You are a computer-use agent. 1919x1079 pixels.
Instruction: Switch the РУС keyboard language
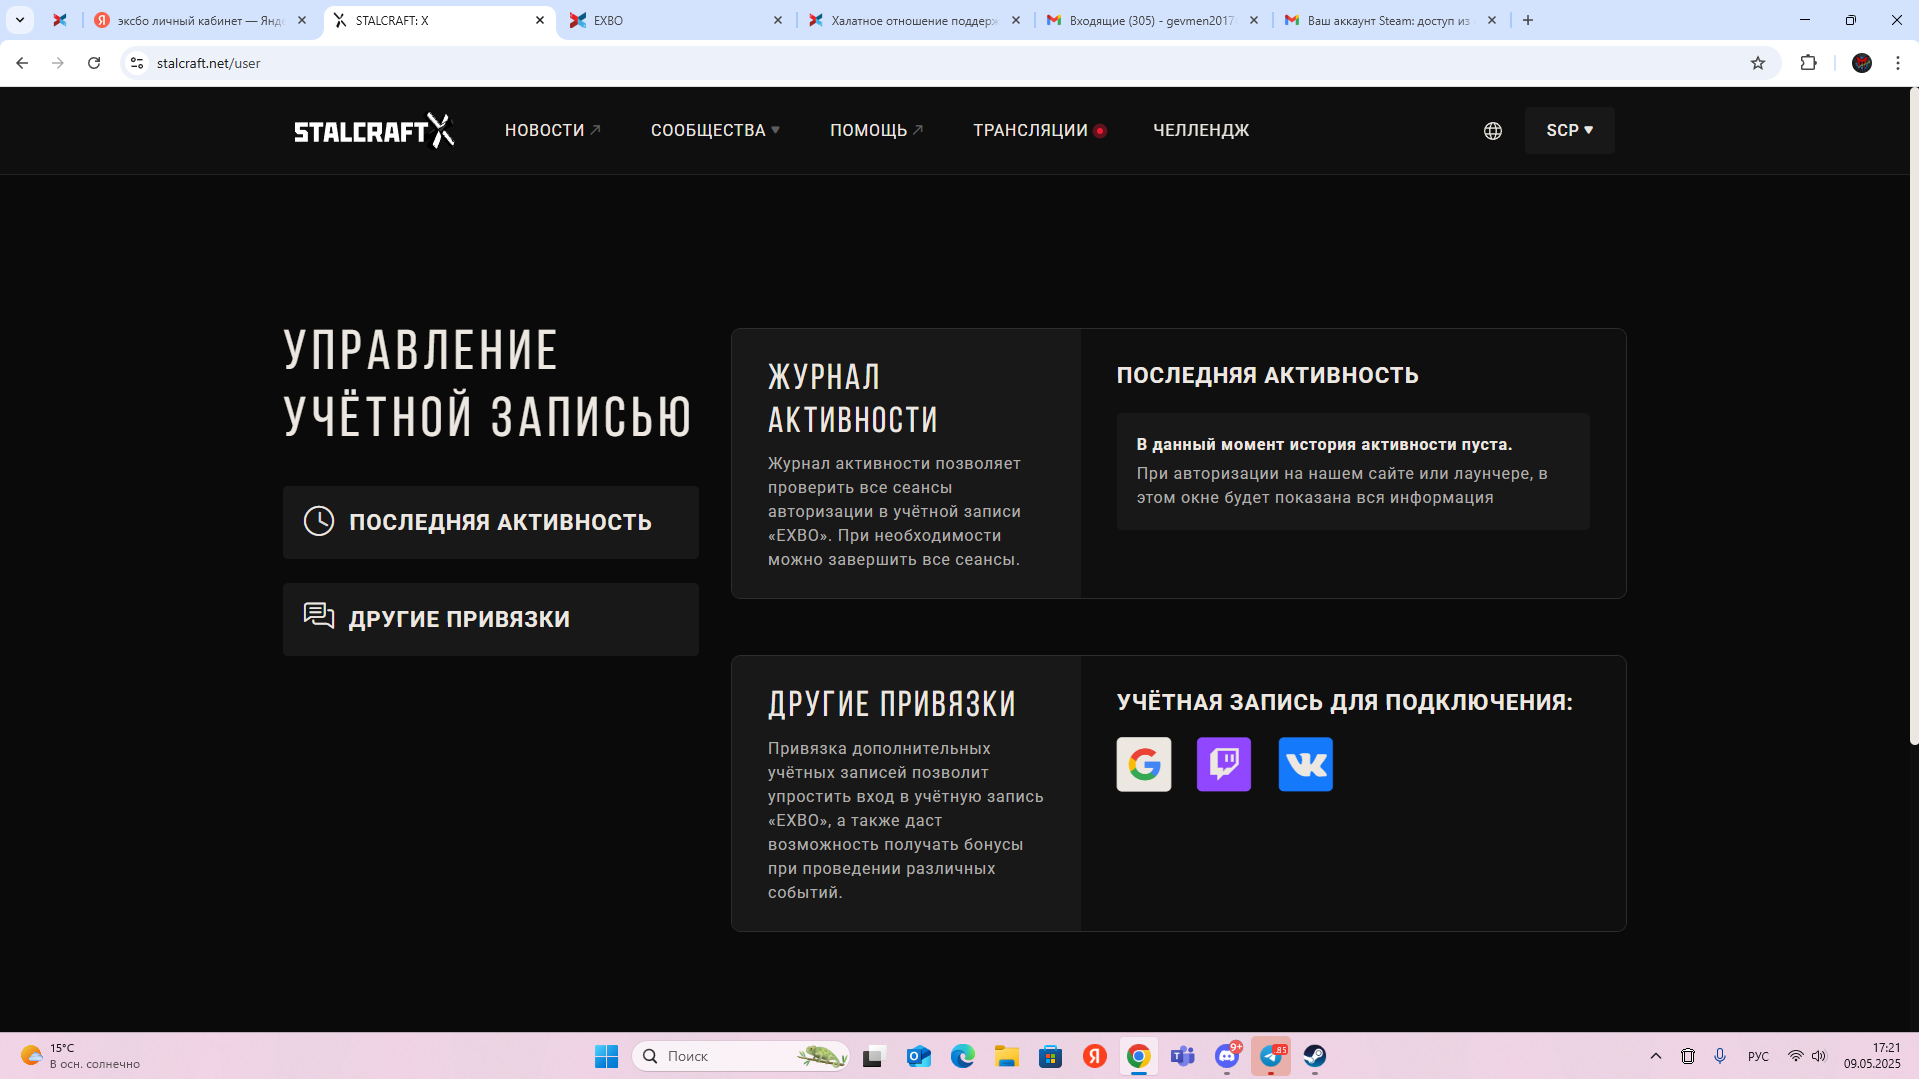(x=1757, y=1056)
